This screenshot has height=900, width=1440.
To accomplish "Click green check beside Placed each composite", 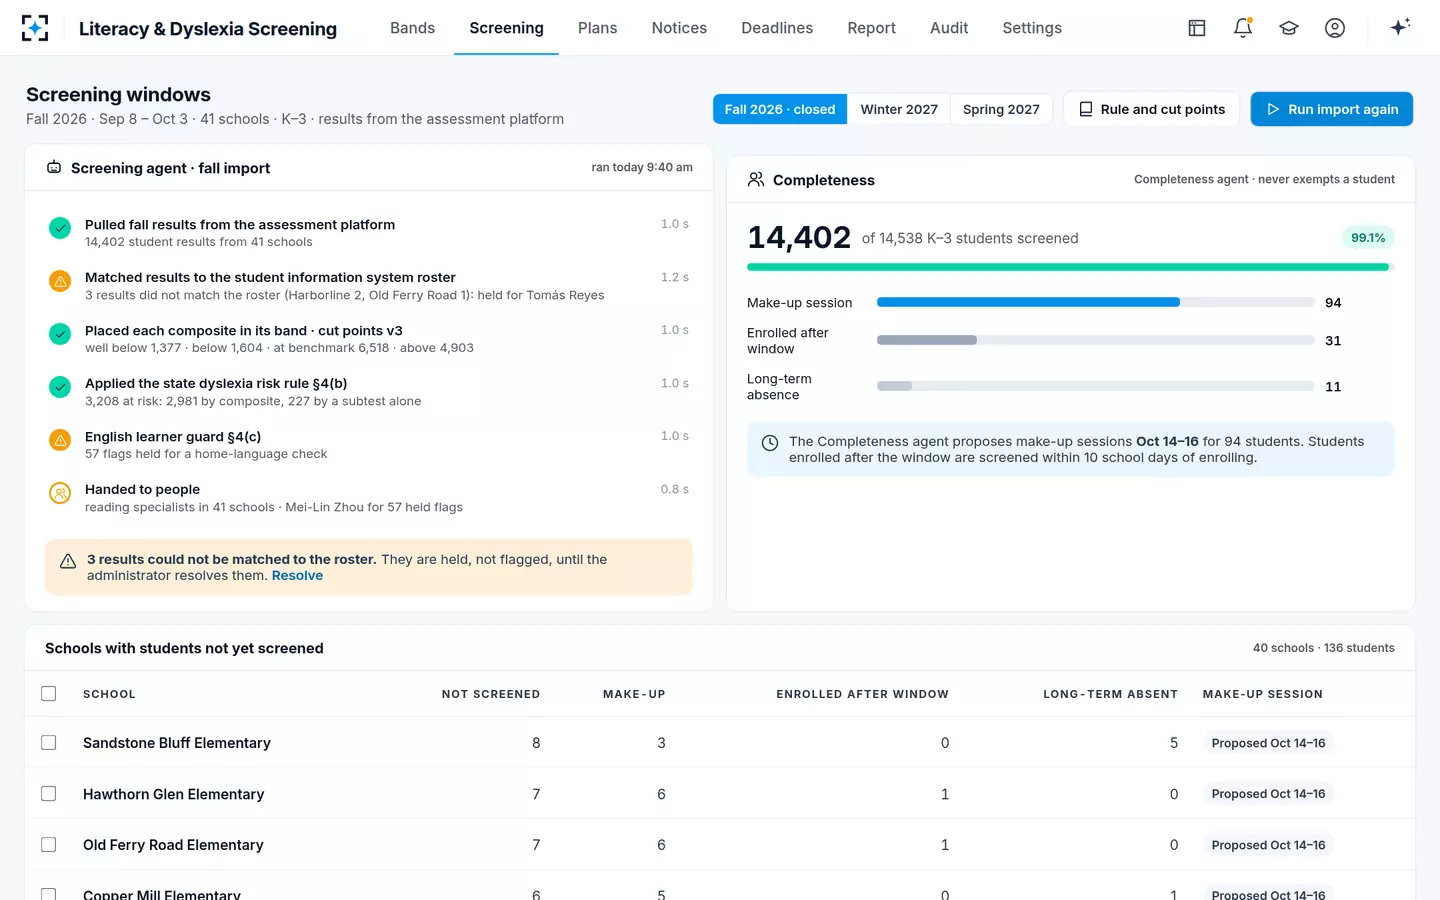I will coord(60,334).
